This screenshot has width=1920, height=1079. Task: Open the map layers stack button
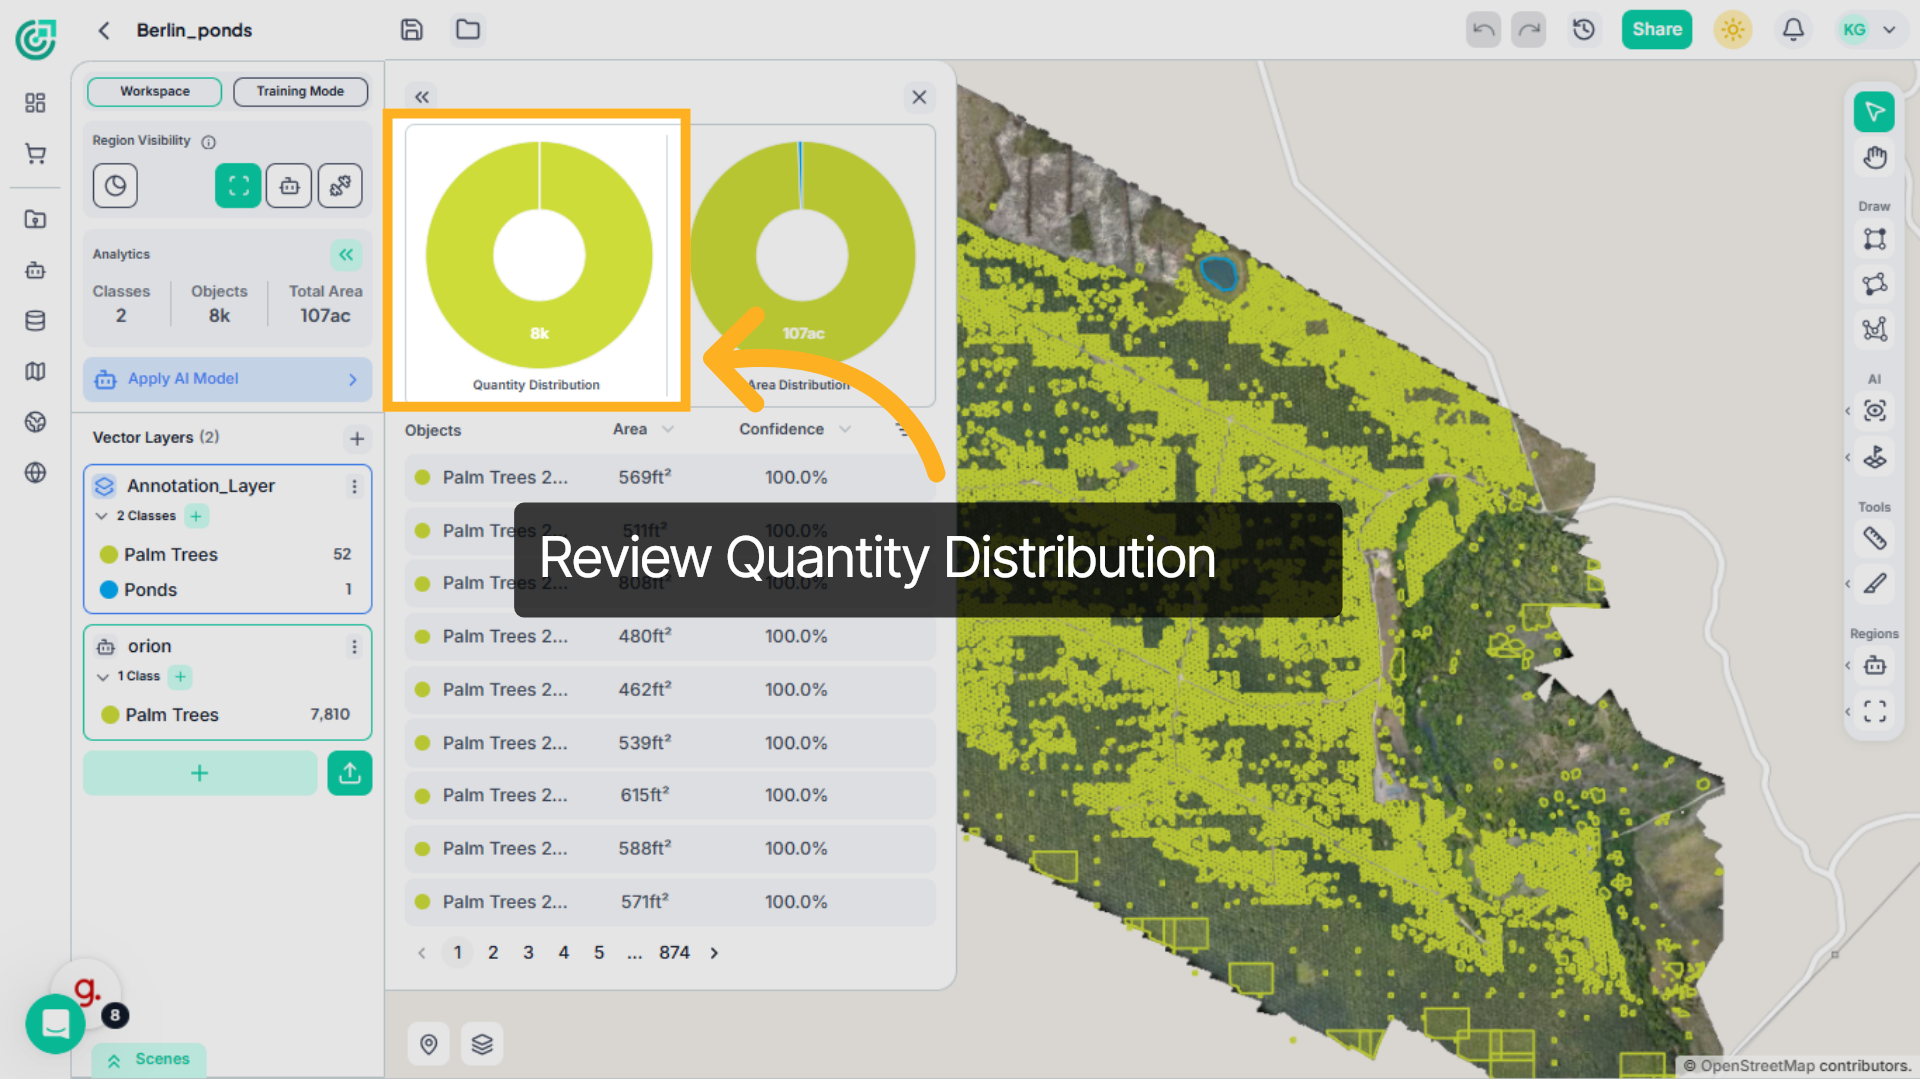click(482, 1044)
